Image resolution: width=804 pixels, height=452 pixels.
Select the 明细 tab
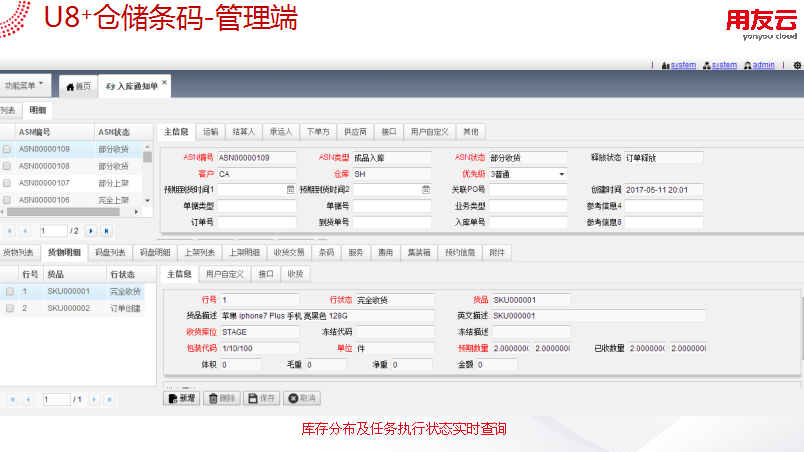point(37,110)
